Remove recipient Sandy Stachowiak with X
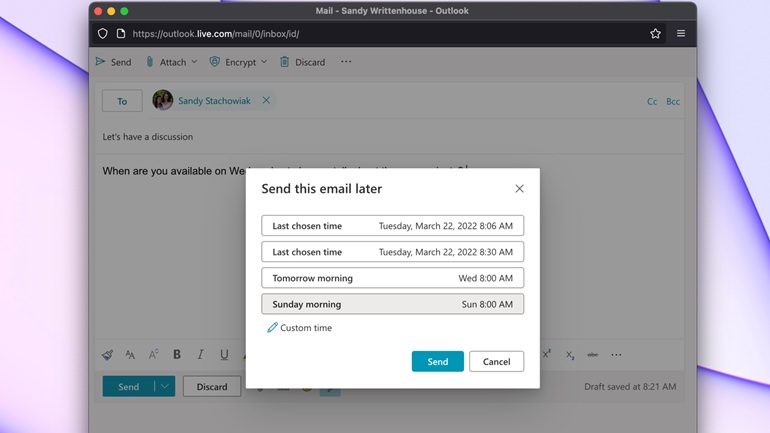This screenshot has height=433, width=770. tap(266, 101)
